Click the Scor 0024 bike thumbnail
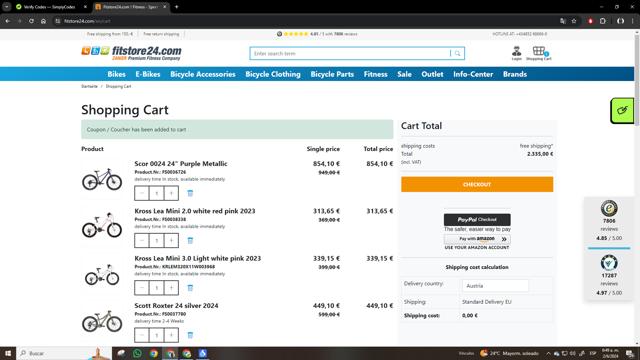 (102, 179)
